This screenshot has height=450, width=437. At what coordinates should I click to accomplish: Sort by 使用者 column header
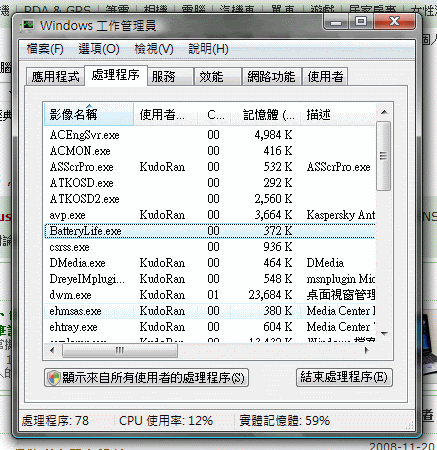pos(166,115)
